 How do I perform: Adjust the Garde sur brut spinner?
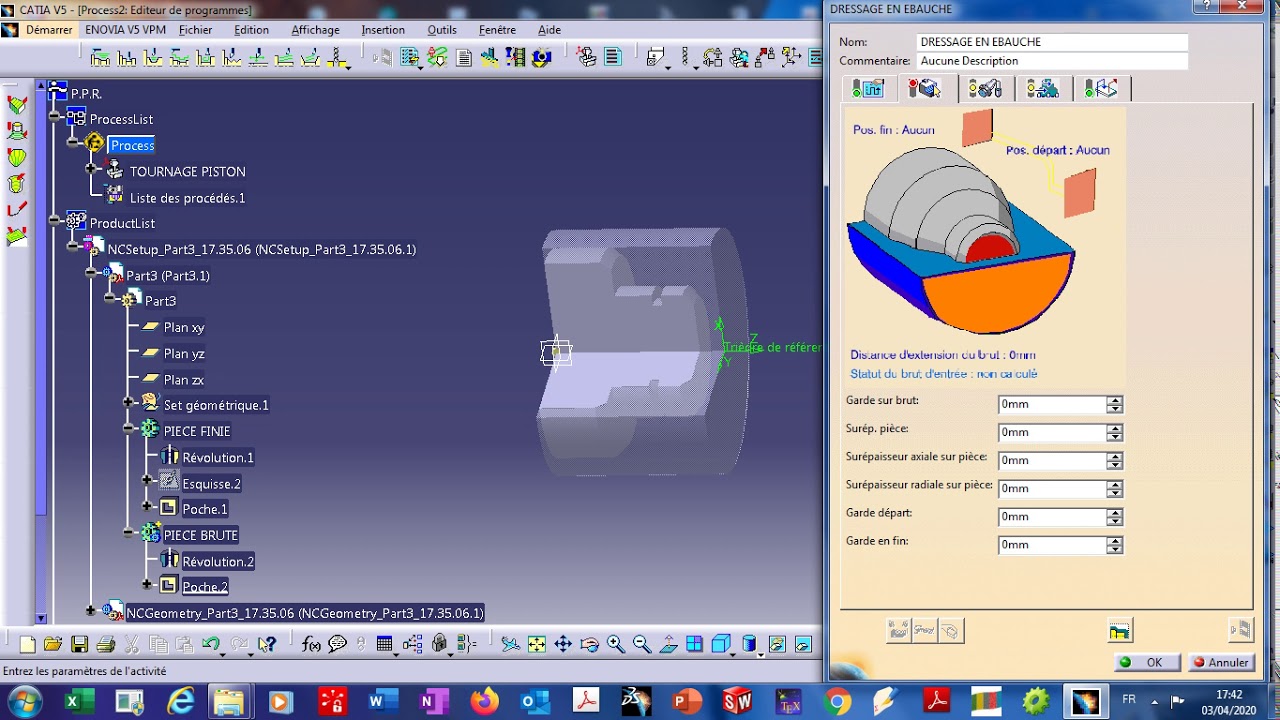coord(1115,404)
